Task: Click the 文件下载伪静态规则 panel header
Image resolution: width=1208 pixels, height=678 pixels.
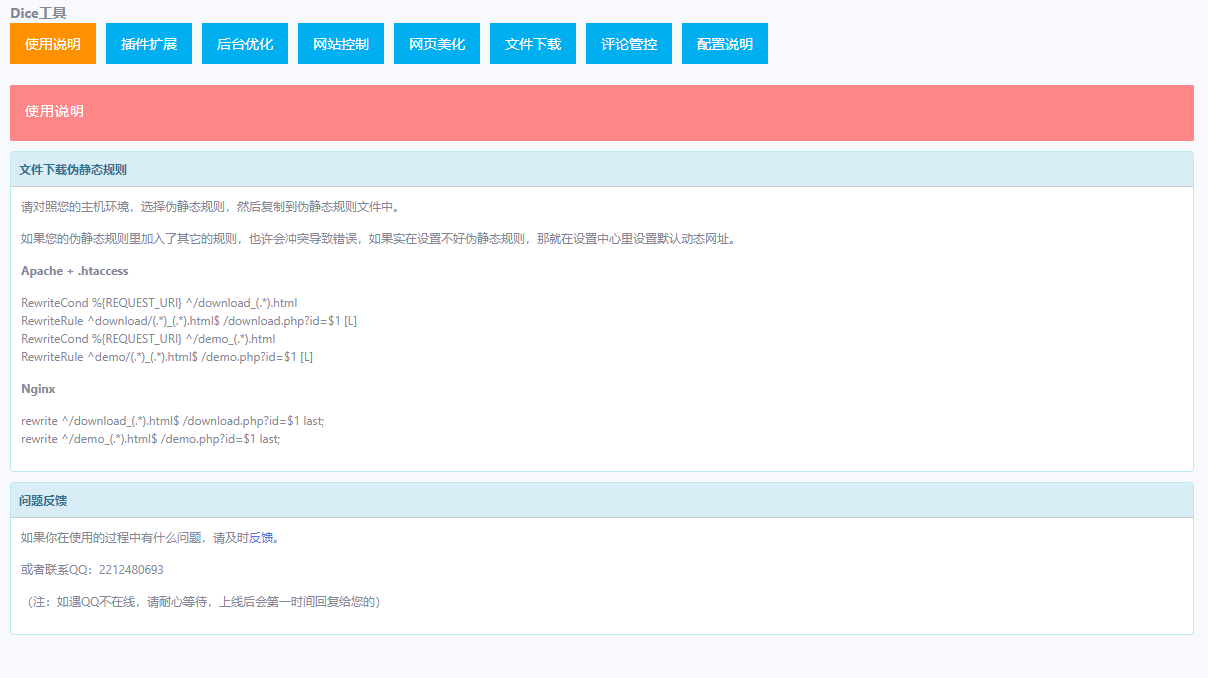Action: click(x=602, y=170)
